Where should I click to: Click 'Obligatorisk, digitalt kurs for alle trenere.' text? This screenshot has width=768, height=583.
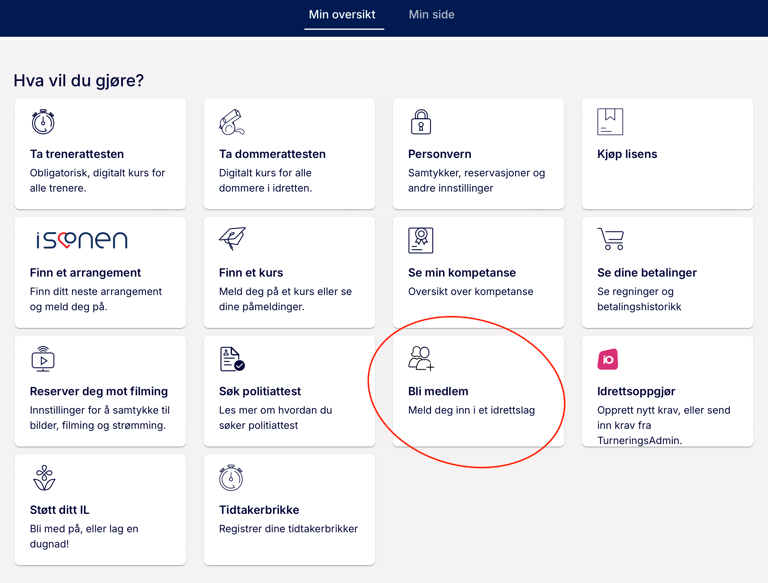(x=97, y=180)
